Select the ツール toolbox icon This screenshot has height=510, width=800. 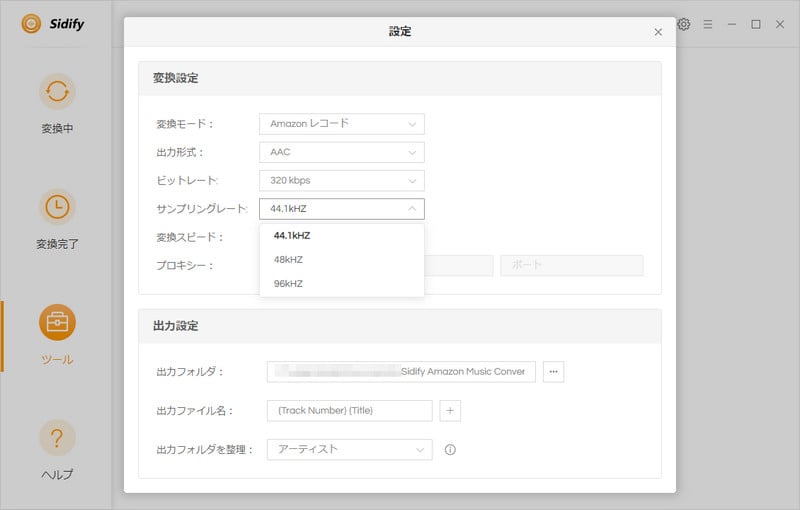point(57,322)
